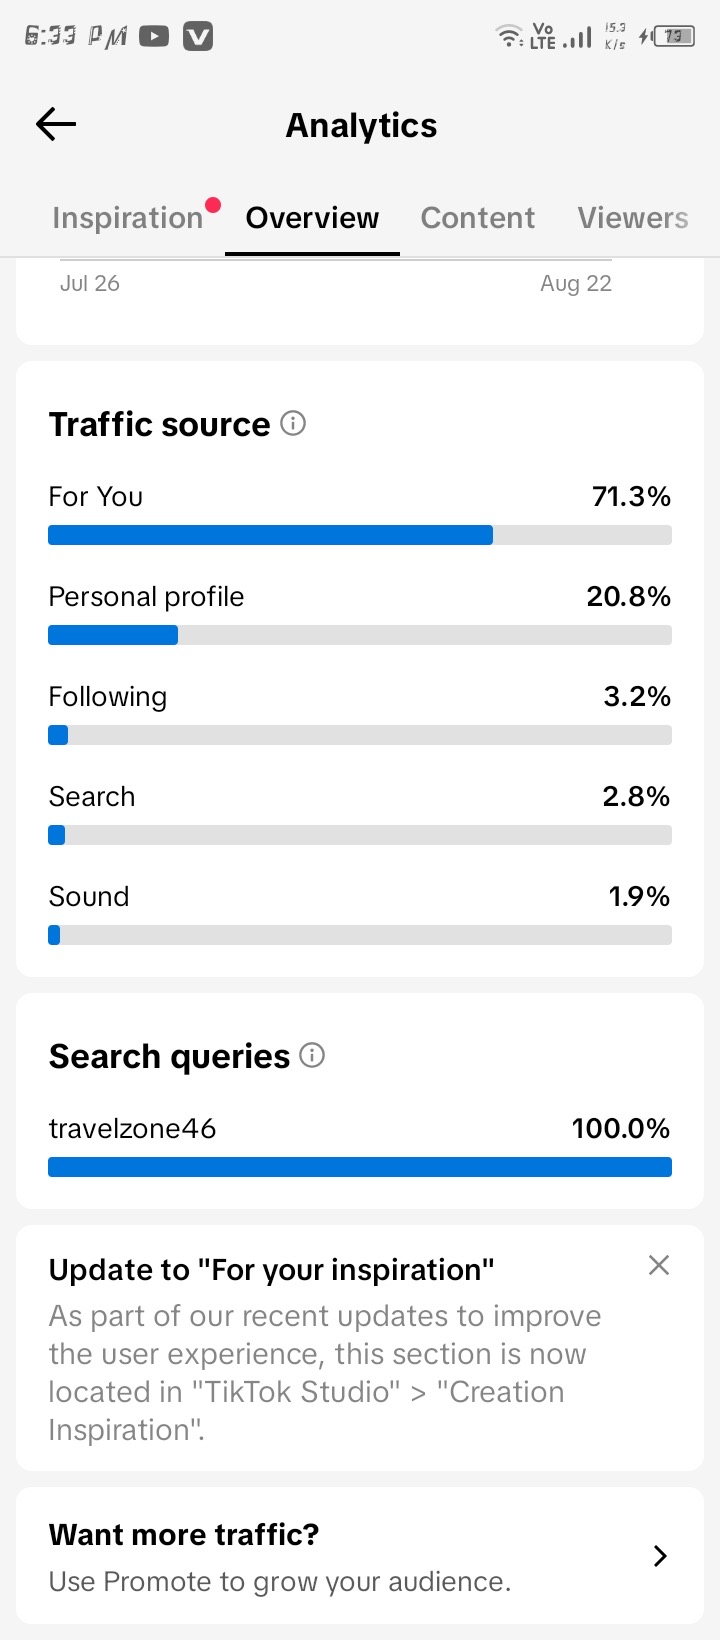This screenshot has width=720, height=1640.
Task: Tap the YouTube icon in status bar
Action: click(154, 37)
